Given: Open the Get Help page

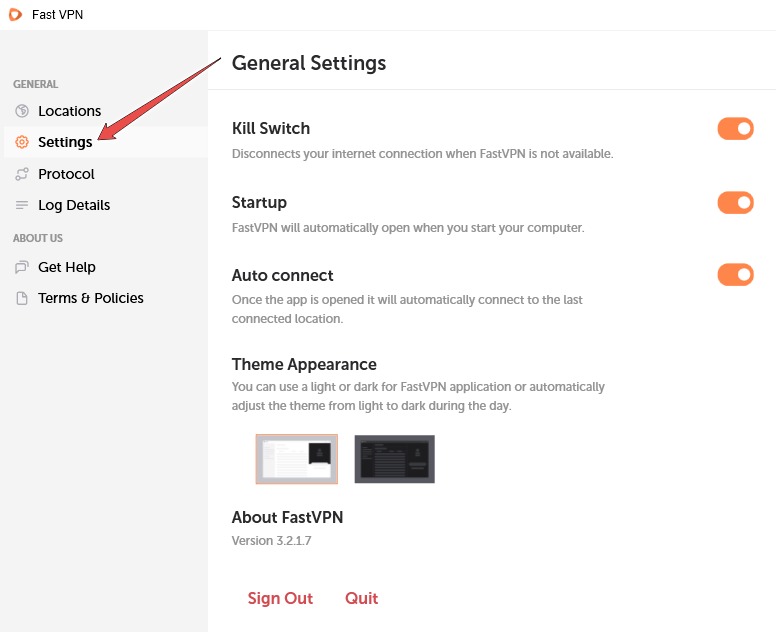Looking at the screenshot, I should 67,267.
